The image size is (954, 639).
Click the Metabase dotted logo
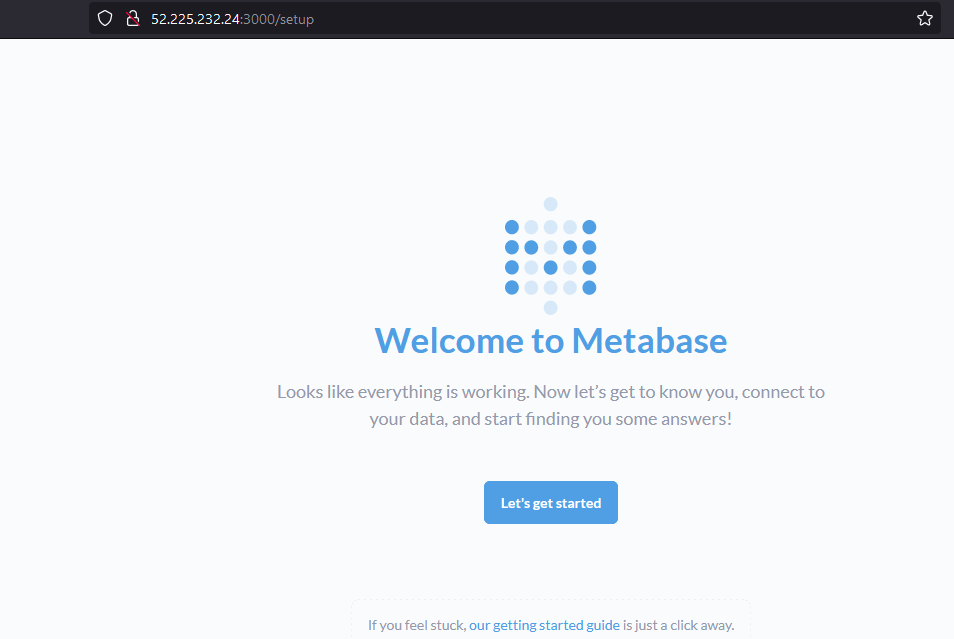(550, 257)
